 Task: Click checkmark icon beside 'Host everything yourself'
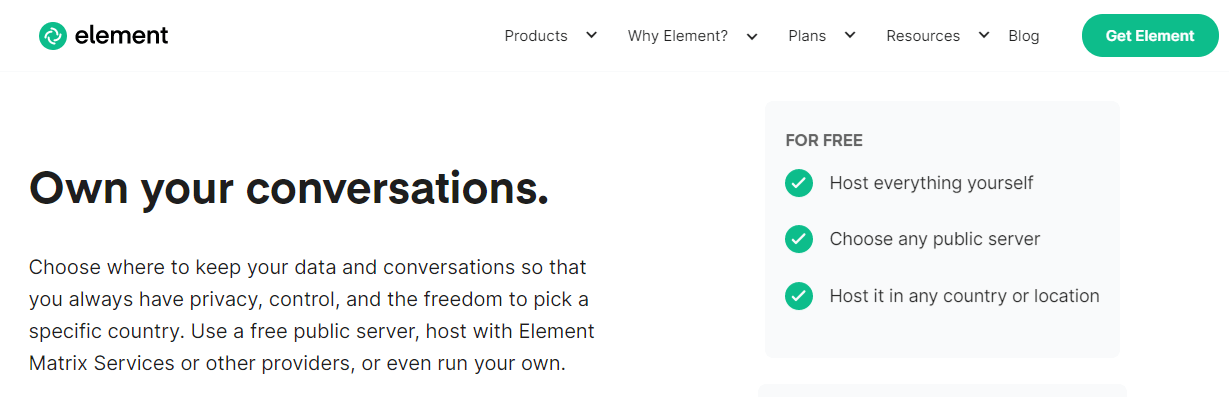coord(799,183)
